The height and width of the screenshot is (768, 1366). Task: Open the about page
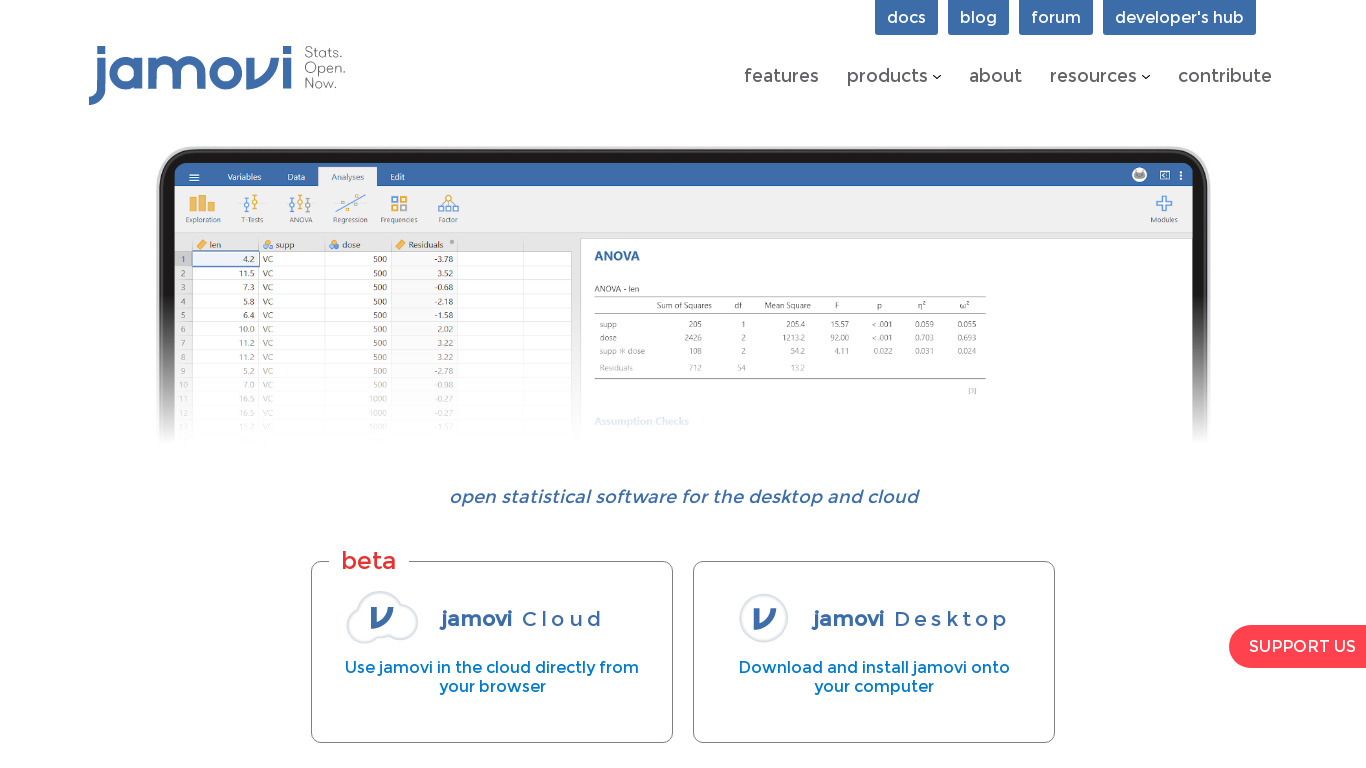pos(995,76)
